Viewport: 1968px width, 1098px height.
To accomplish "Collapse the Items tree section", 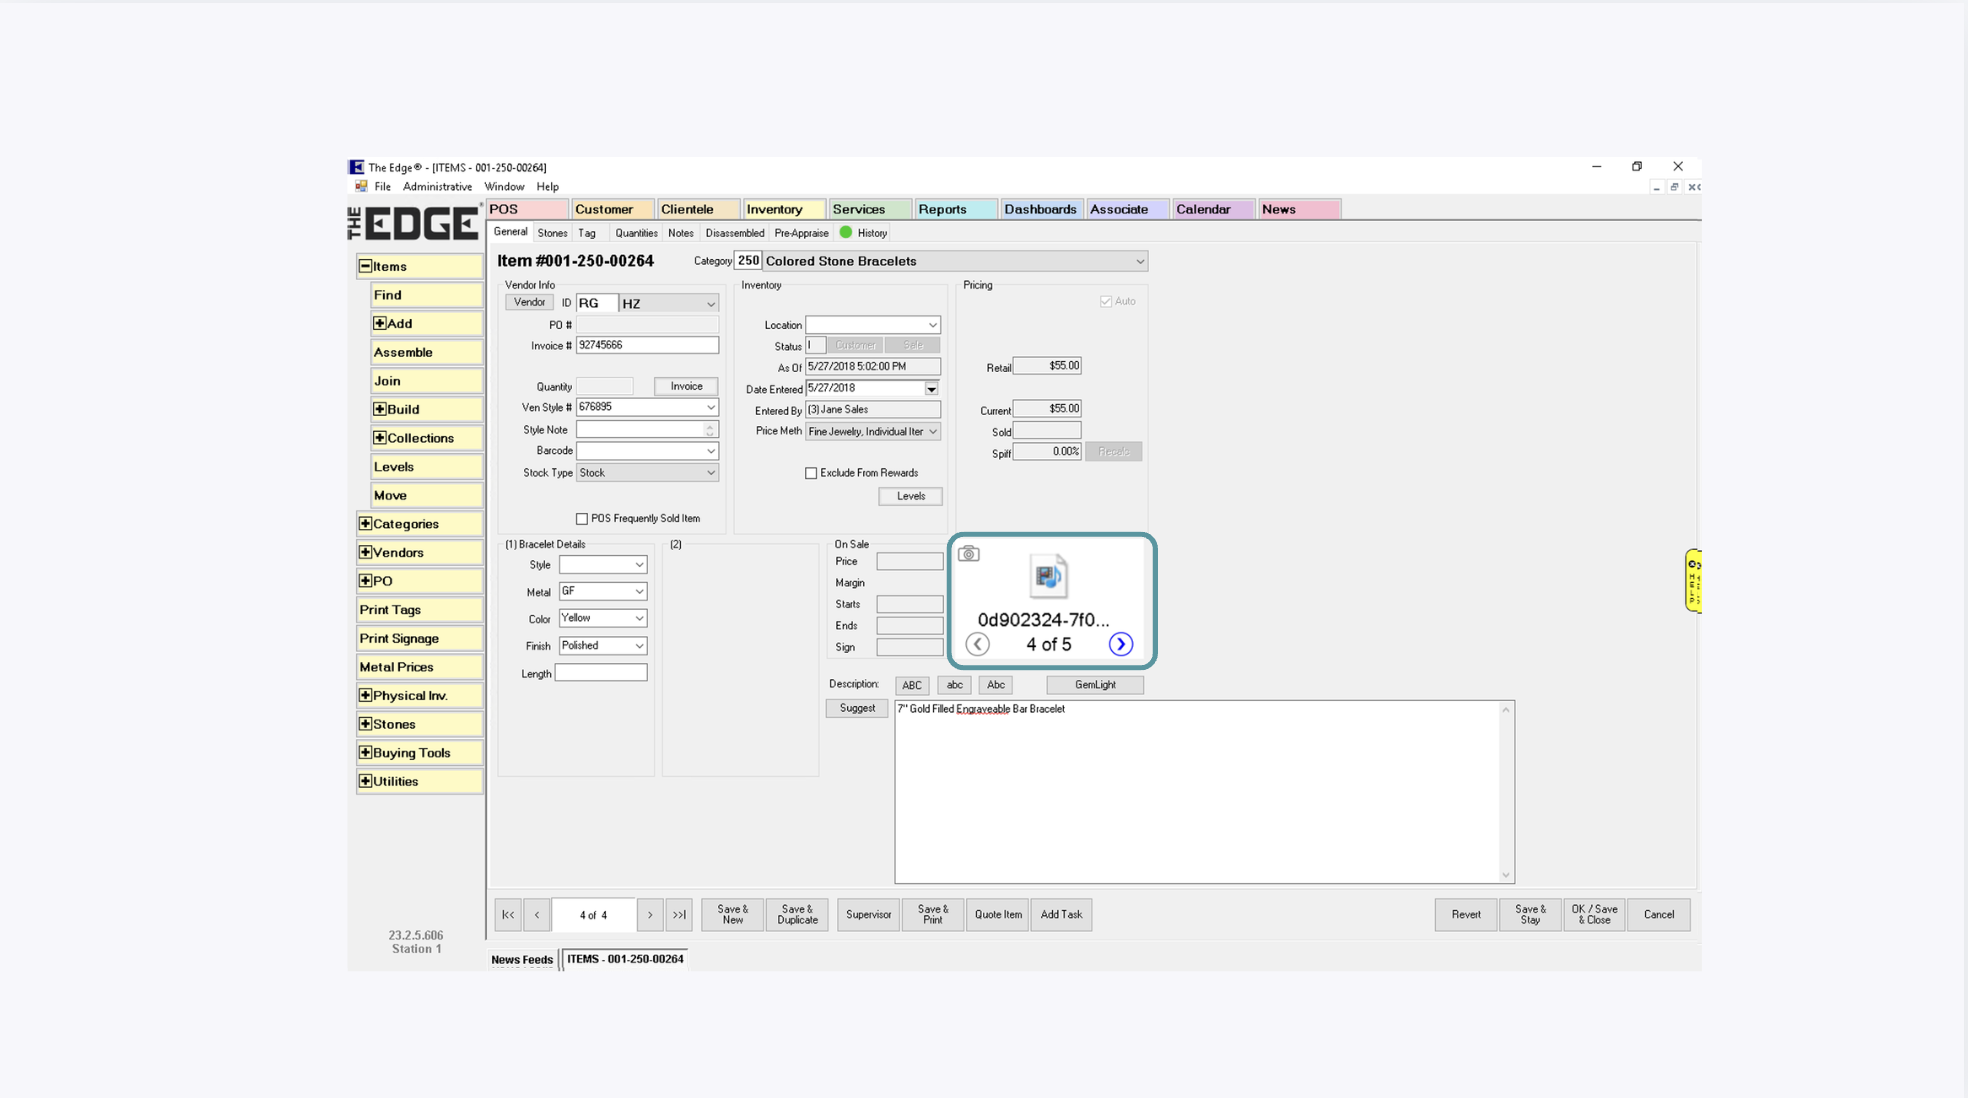I will tap(365, 266).
